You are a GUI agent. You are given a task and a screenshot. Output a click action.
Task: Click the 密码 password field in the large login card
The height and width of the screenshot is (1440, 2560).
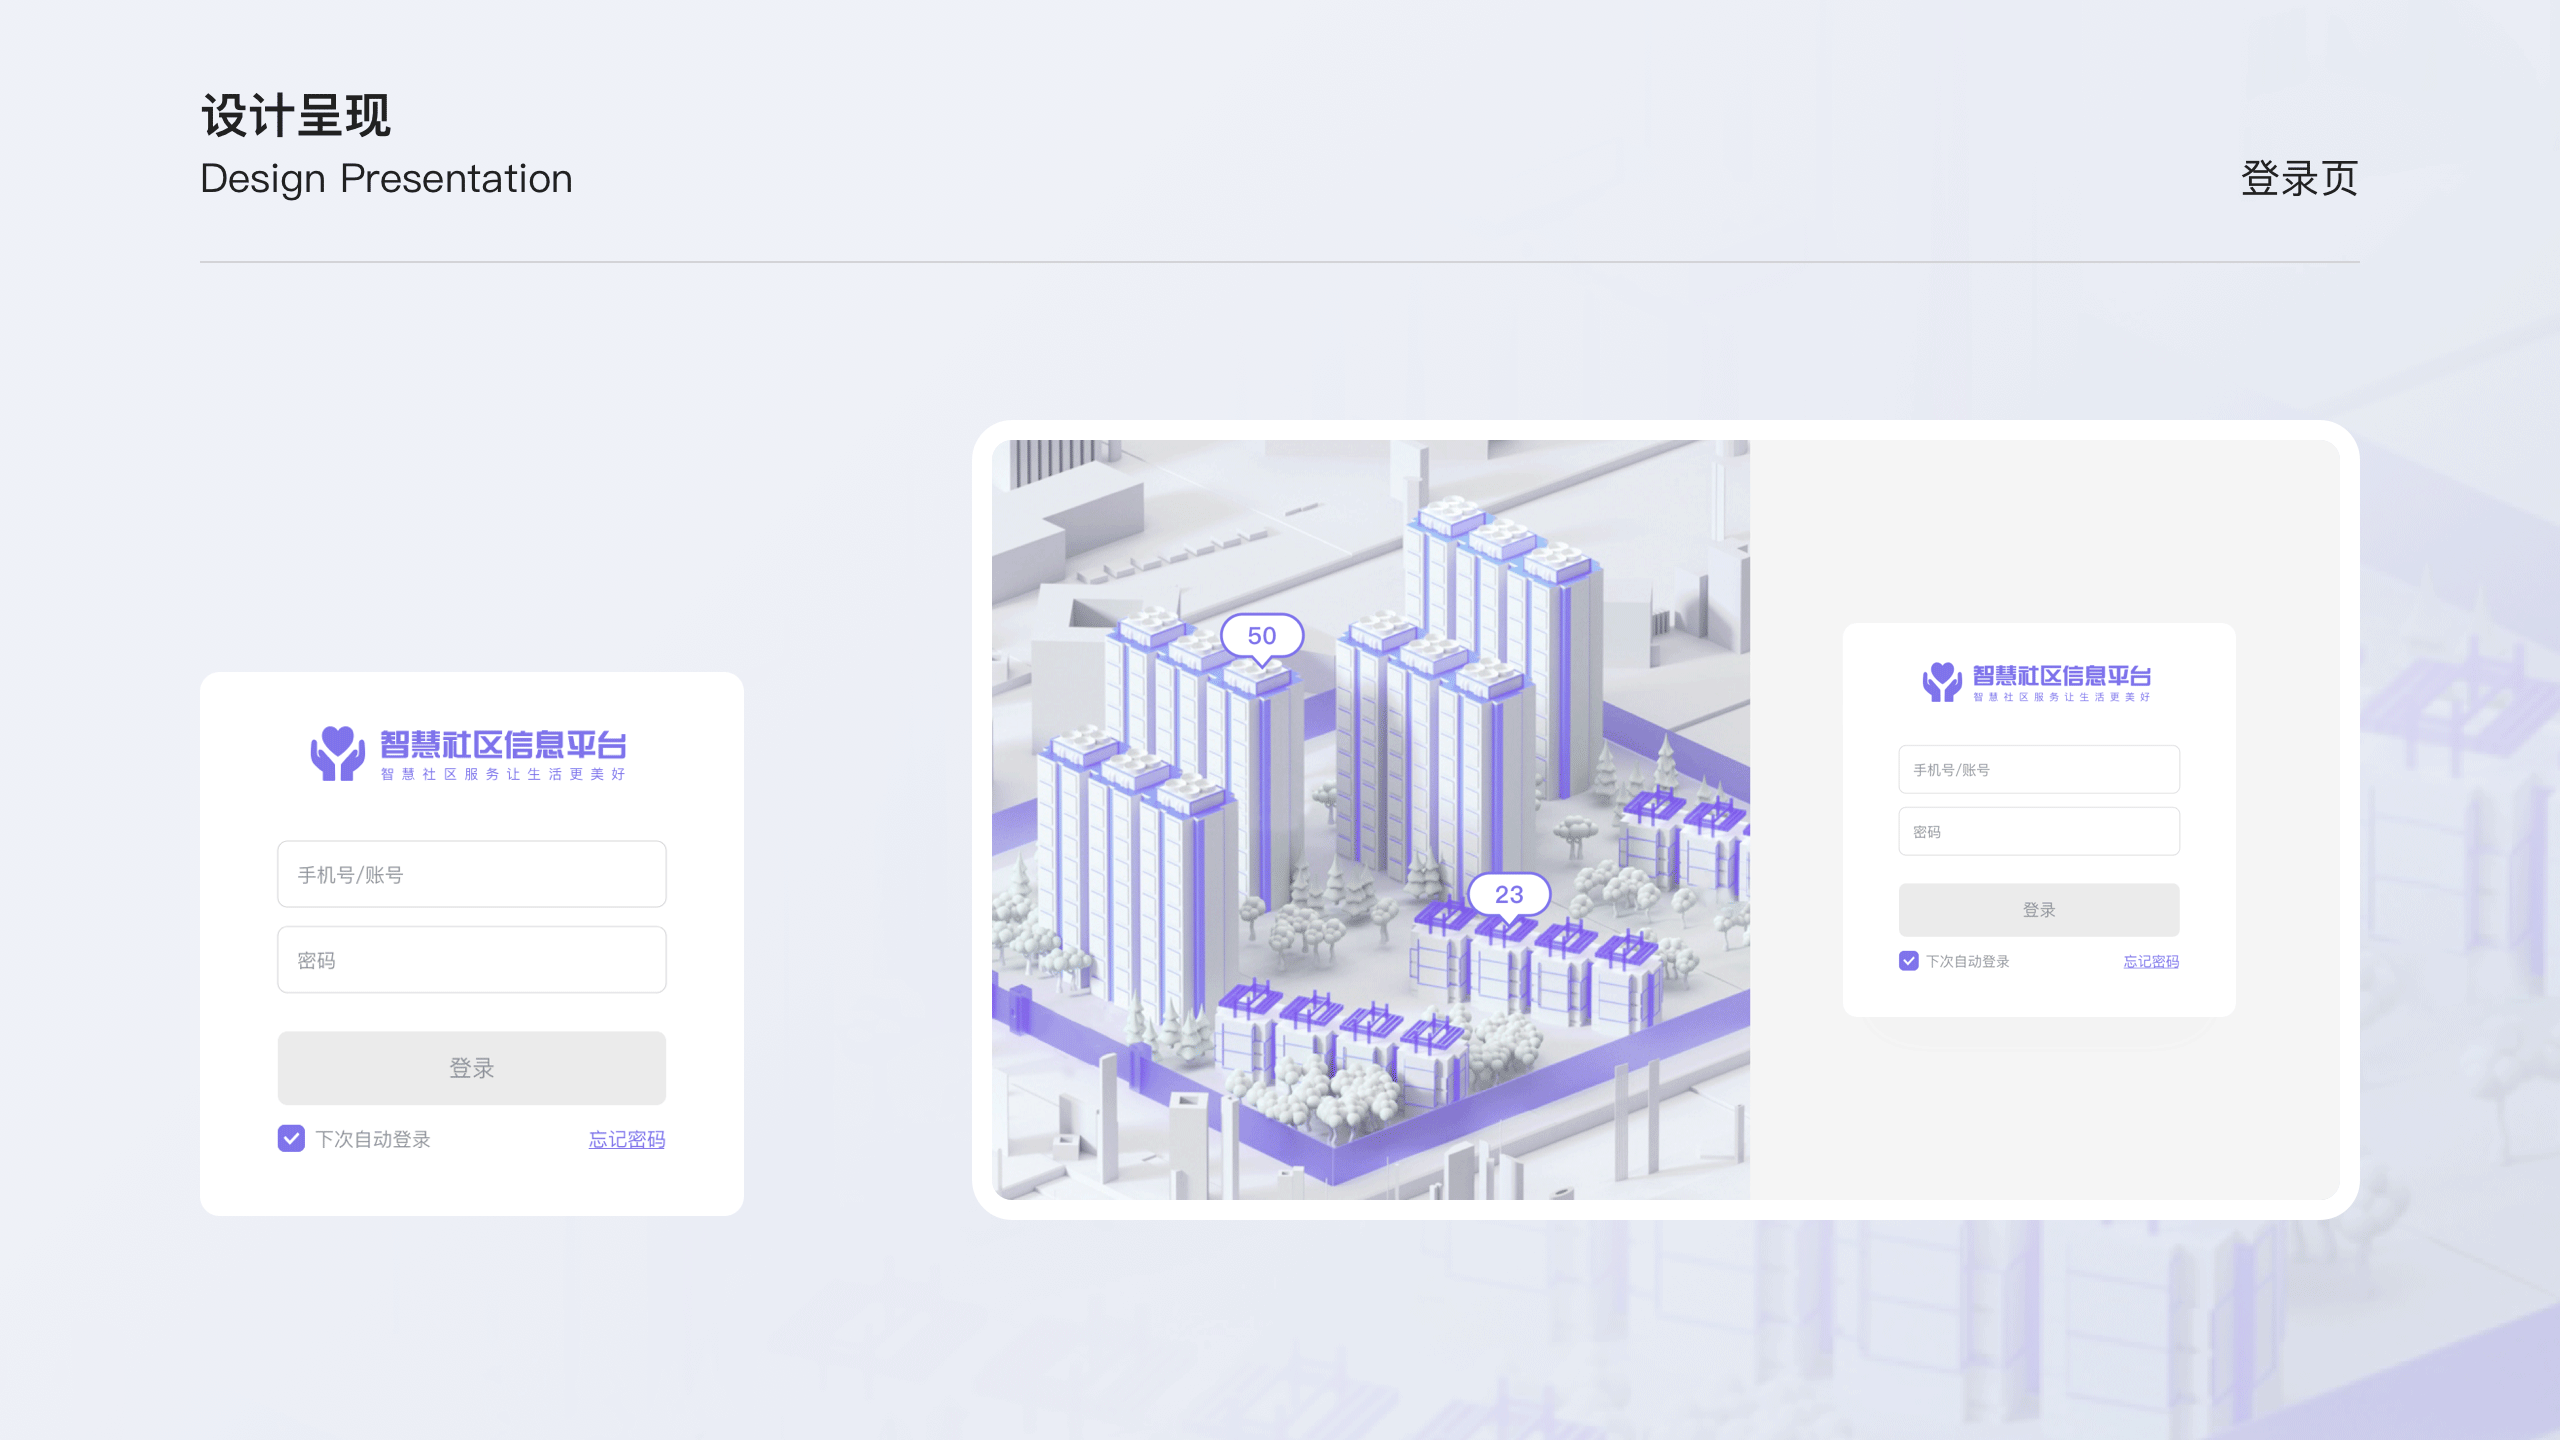point(472,960)
